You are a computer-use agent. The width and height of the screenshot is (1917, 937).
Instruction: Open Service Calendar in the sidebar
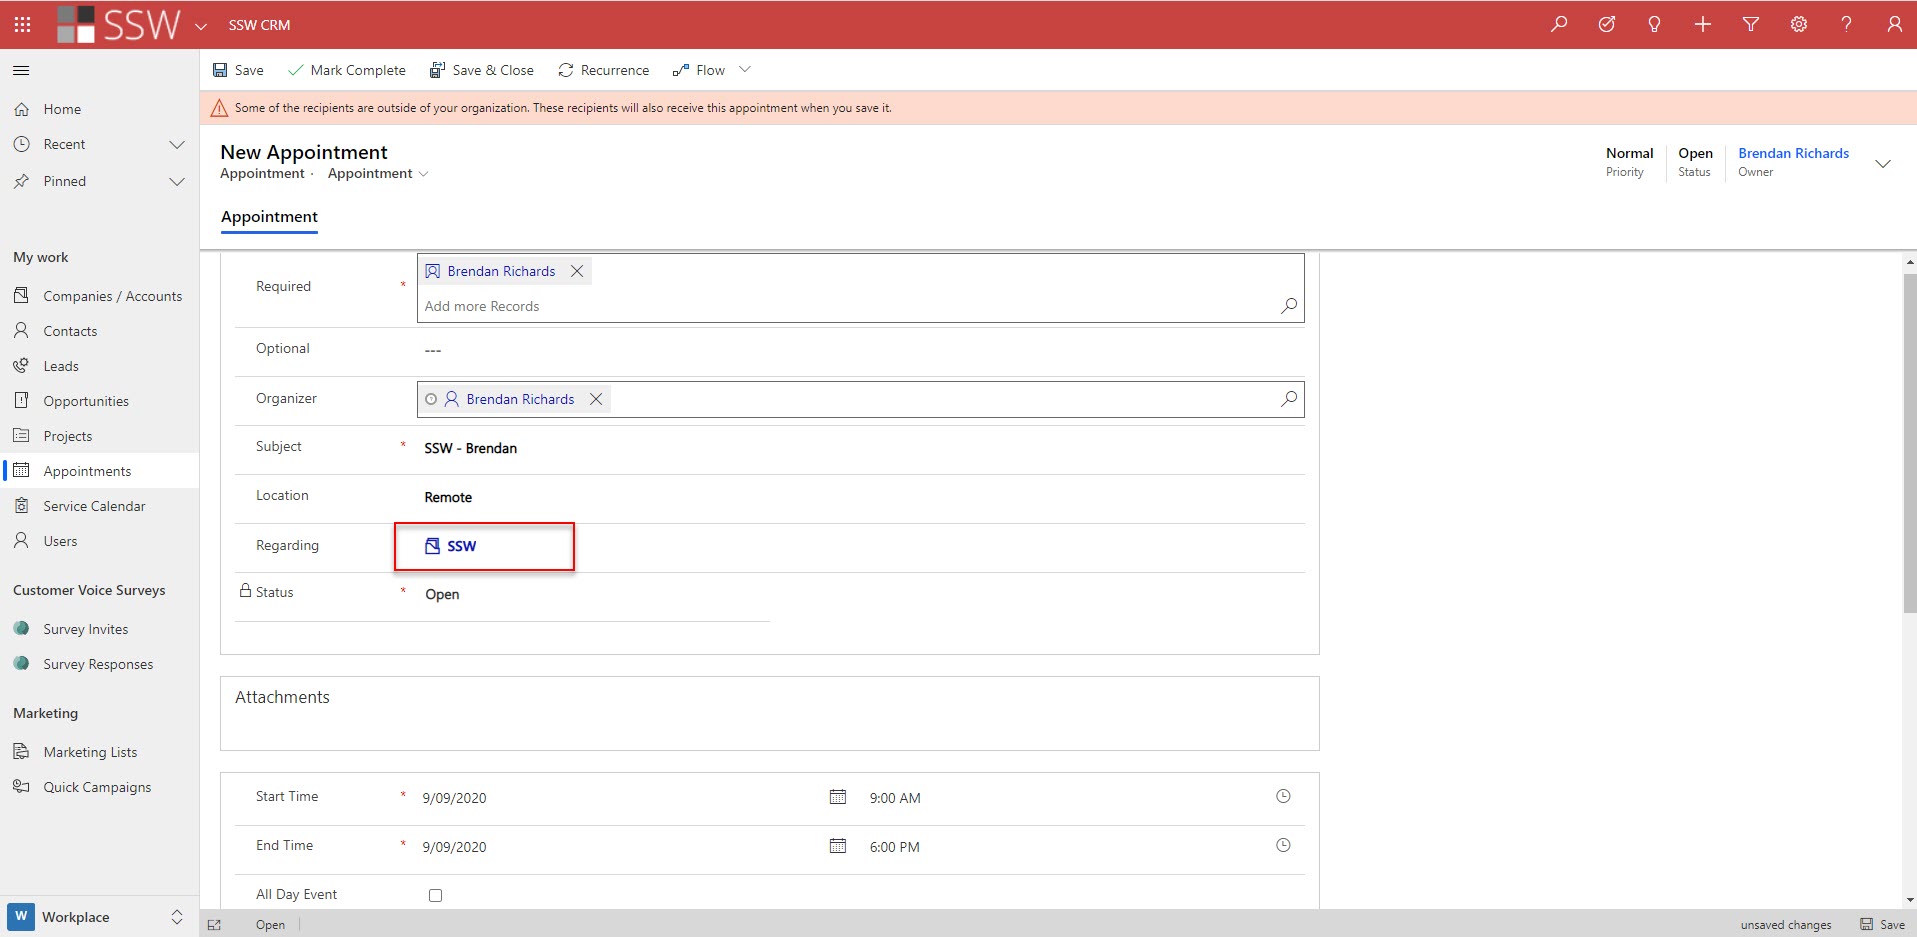[x=94, y=506]
